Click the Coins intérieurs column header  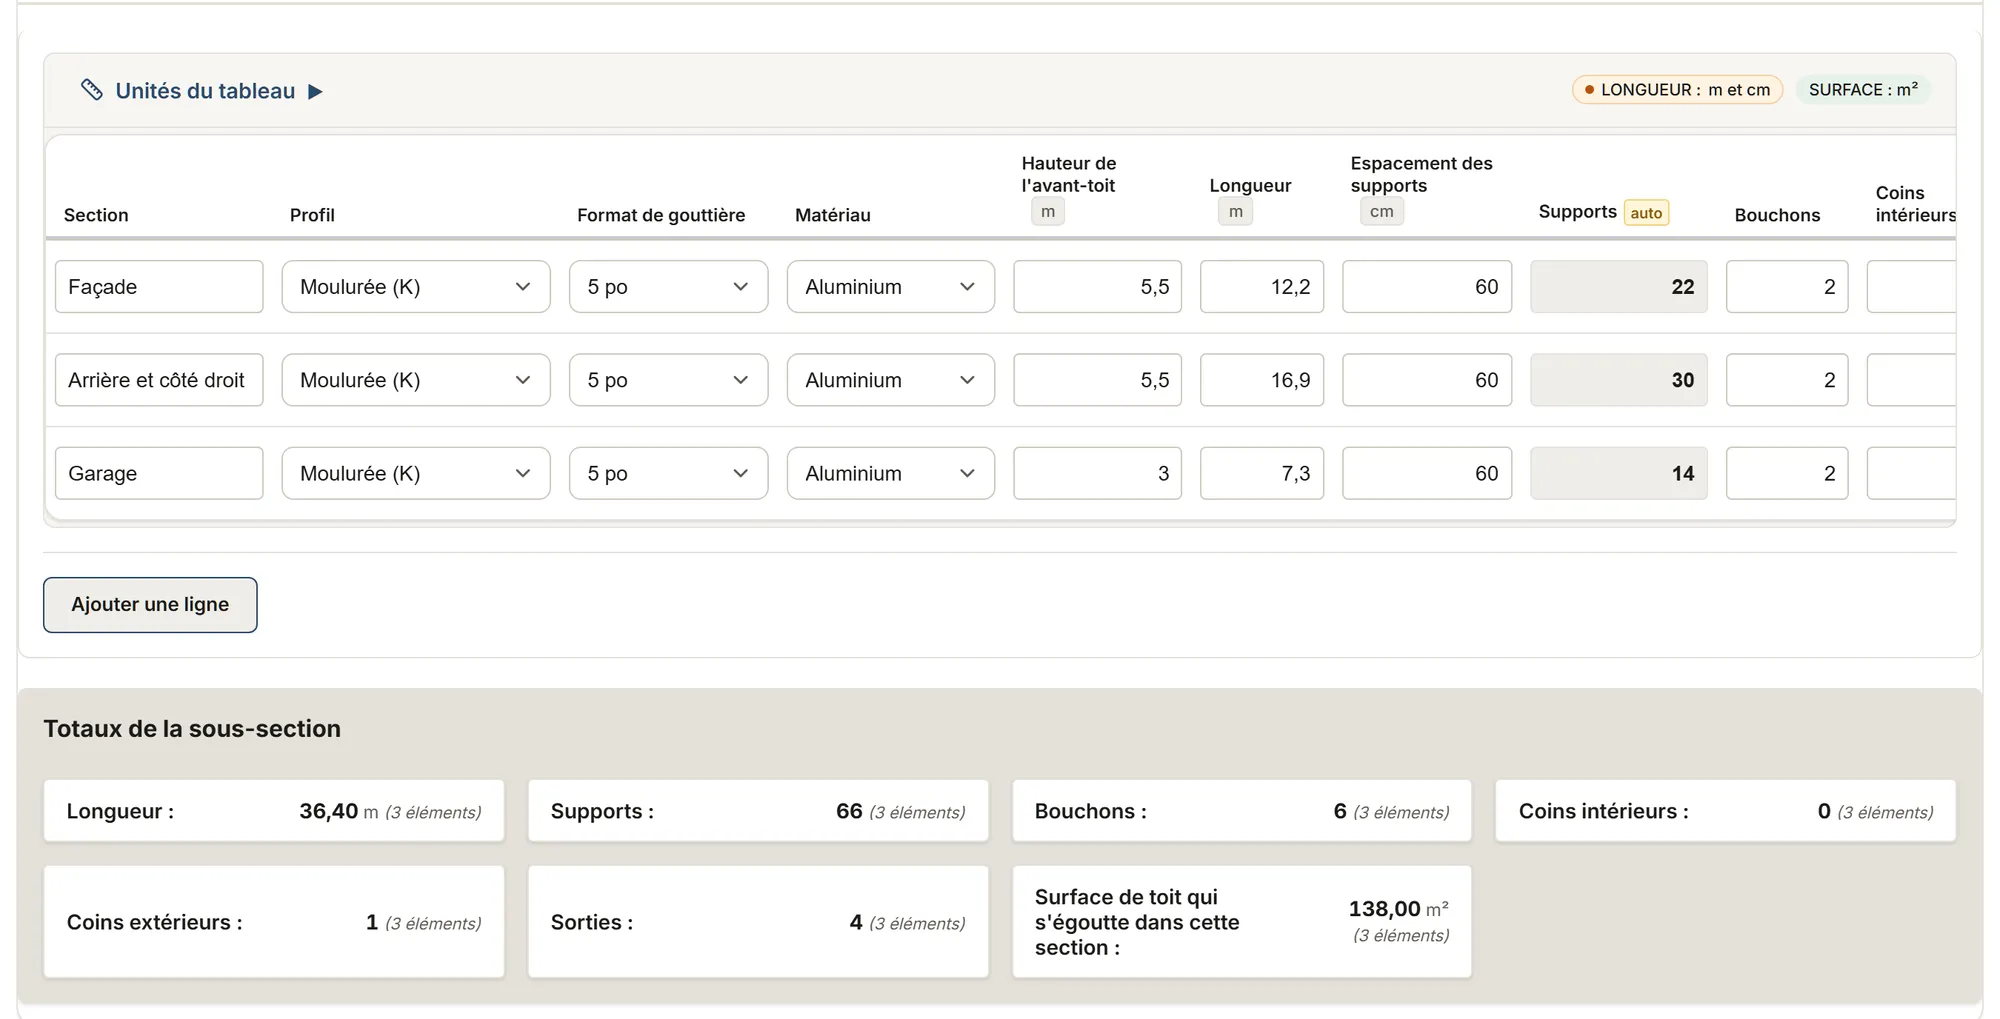[1915, 204]
